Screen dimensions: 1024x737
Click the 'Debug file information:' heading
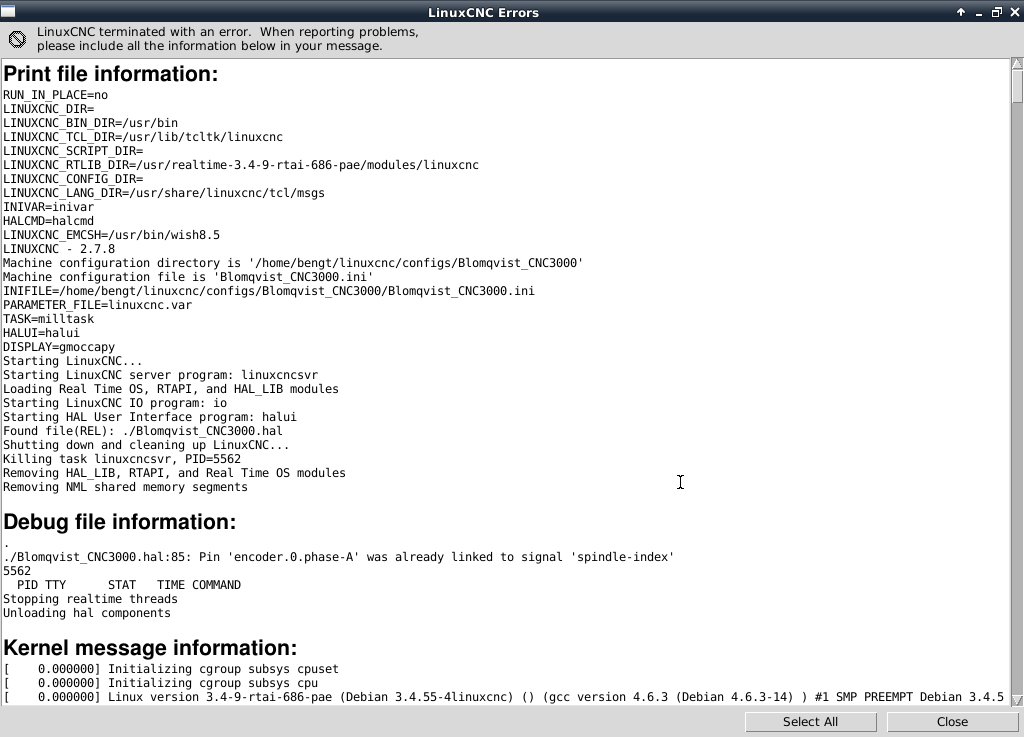(x=120, y=522)
